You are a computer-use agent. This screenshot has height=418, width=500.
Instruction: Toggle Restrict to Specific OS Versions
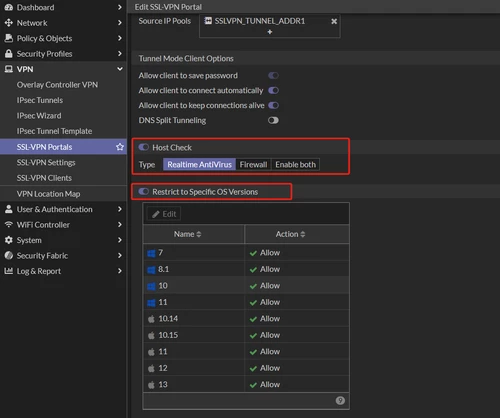click(x=144, y=191)
